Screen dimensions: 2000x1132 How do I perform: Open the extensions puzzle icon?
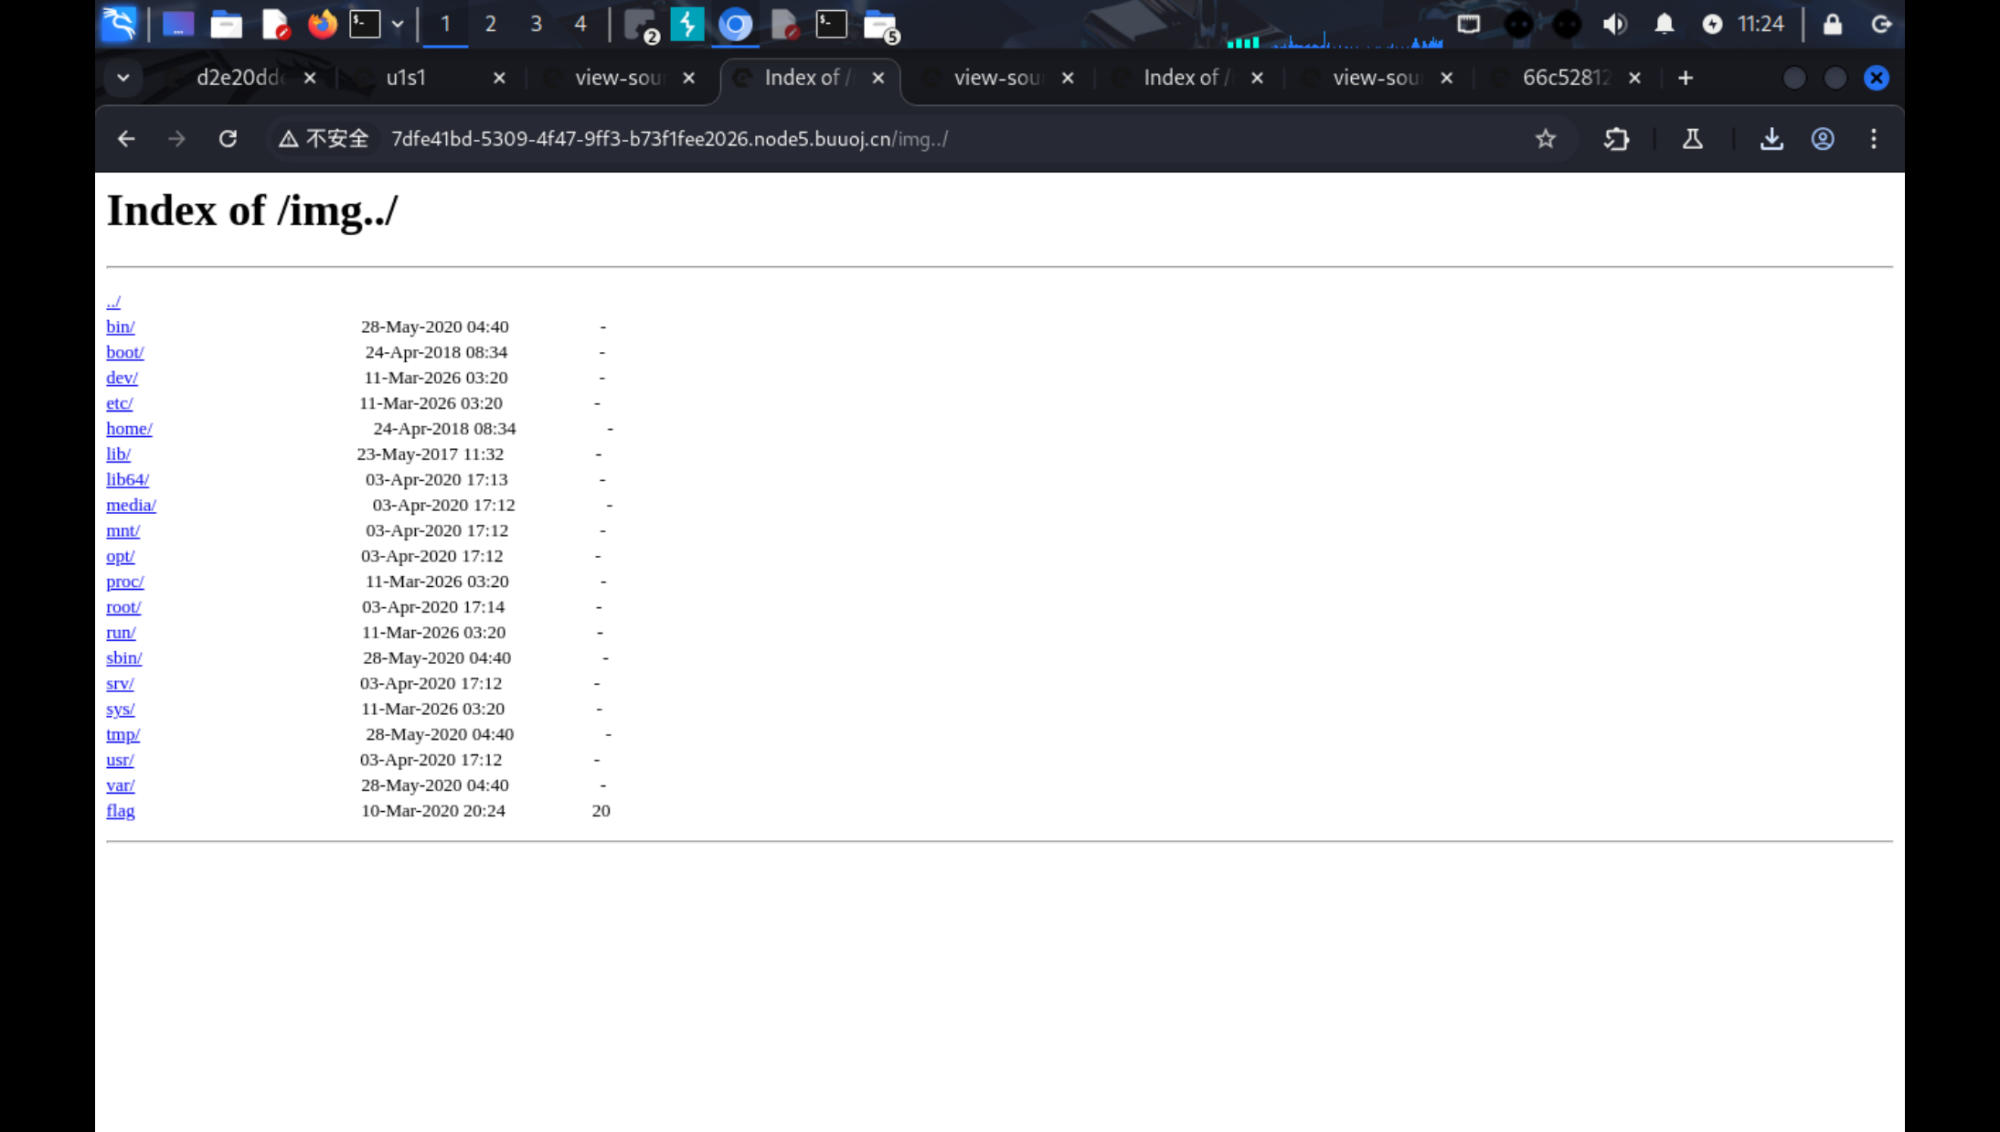pos(1616,139)
